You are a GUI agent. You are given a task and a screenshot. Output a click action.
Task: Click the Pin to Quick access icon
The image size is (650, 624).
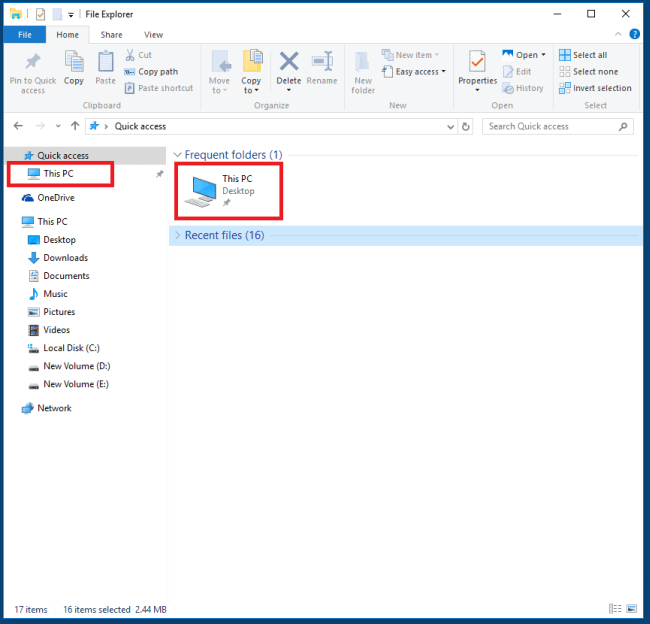pyautogui.click(x=33, y=62)
